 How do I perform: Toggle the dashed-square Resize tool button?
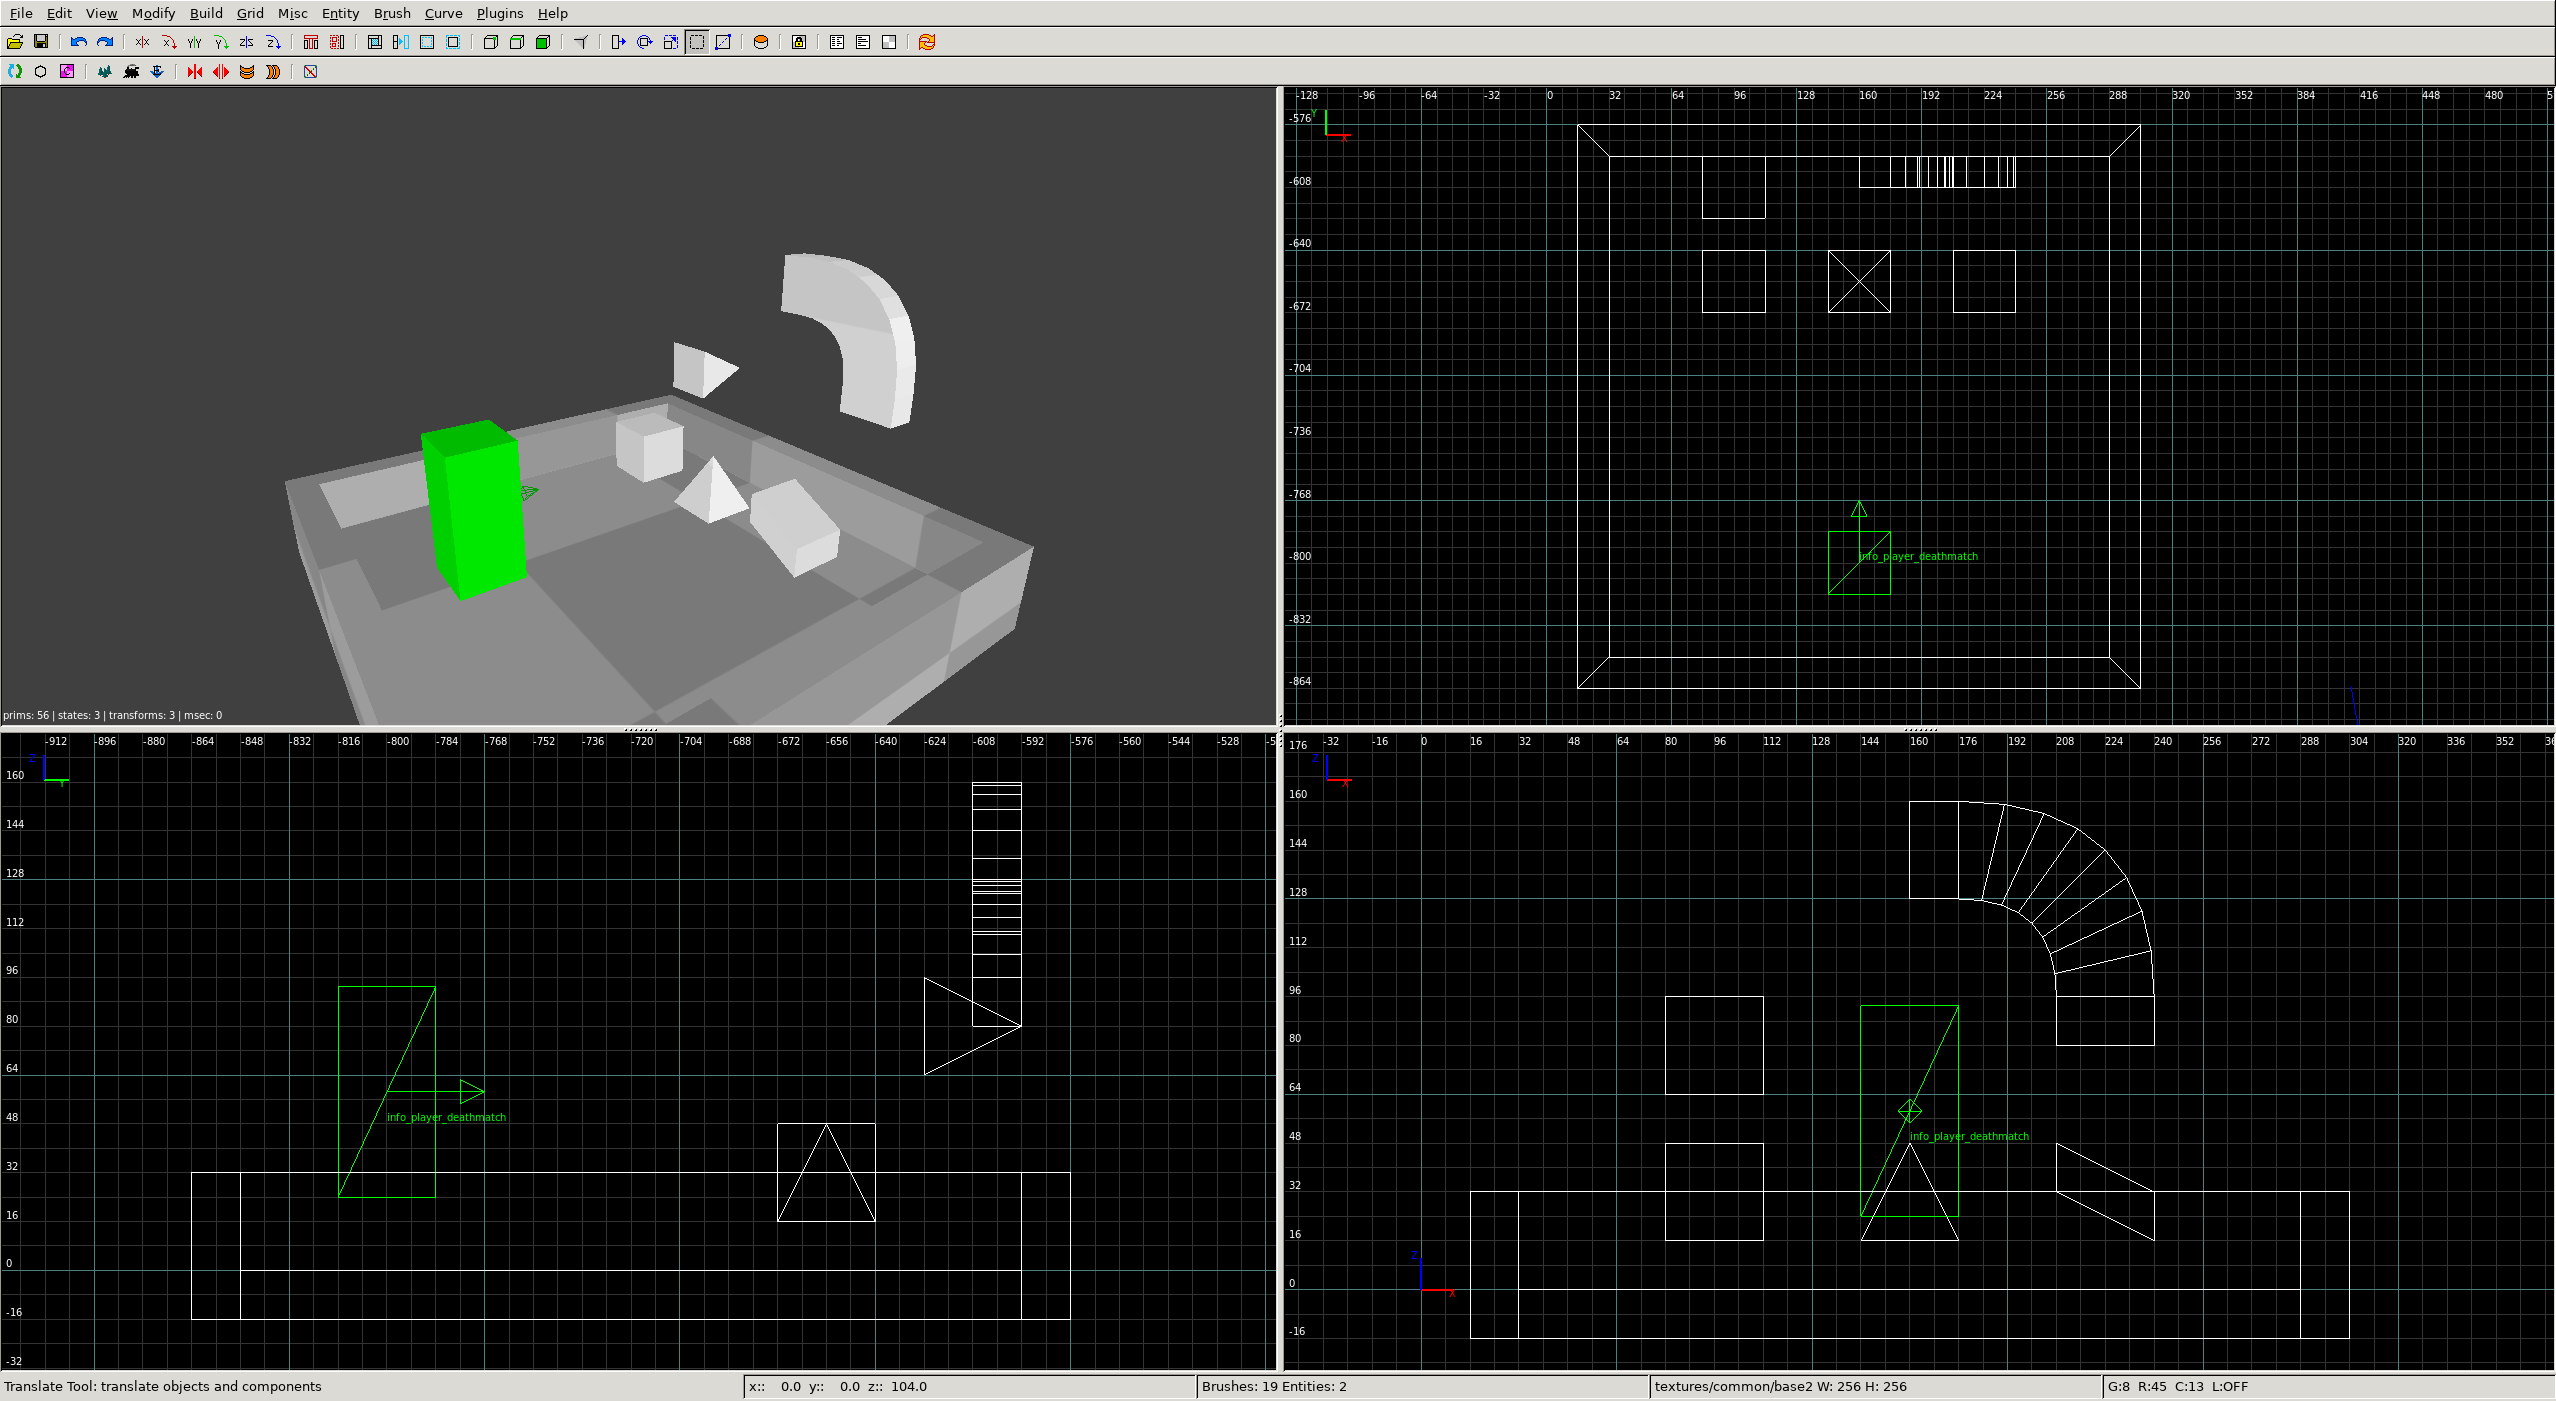[697, 42]
